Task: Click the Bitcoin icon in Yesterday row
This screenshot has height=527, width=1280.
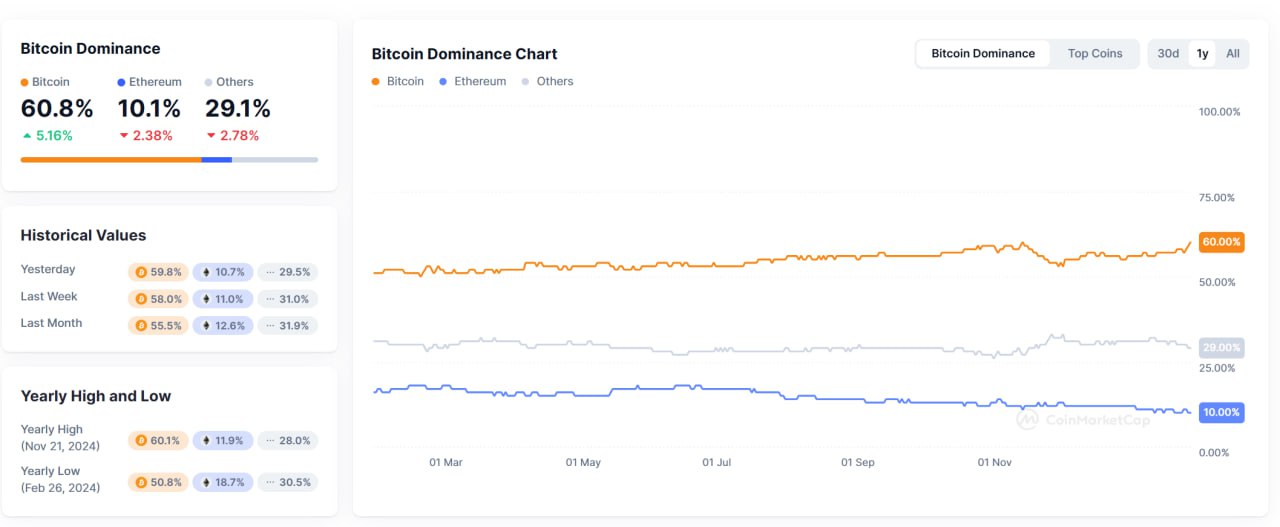Action: click(141, 272)
